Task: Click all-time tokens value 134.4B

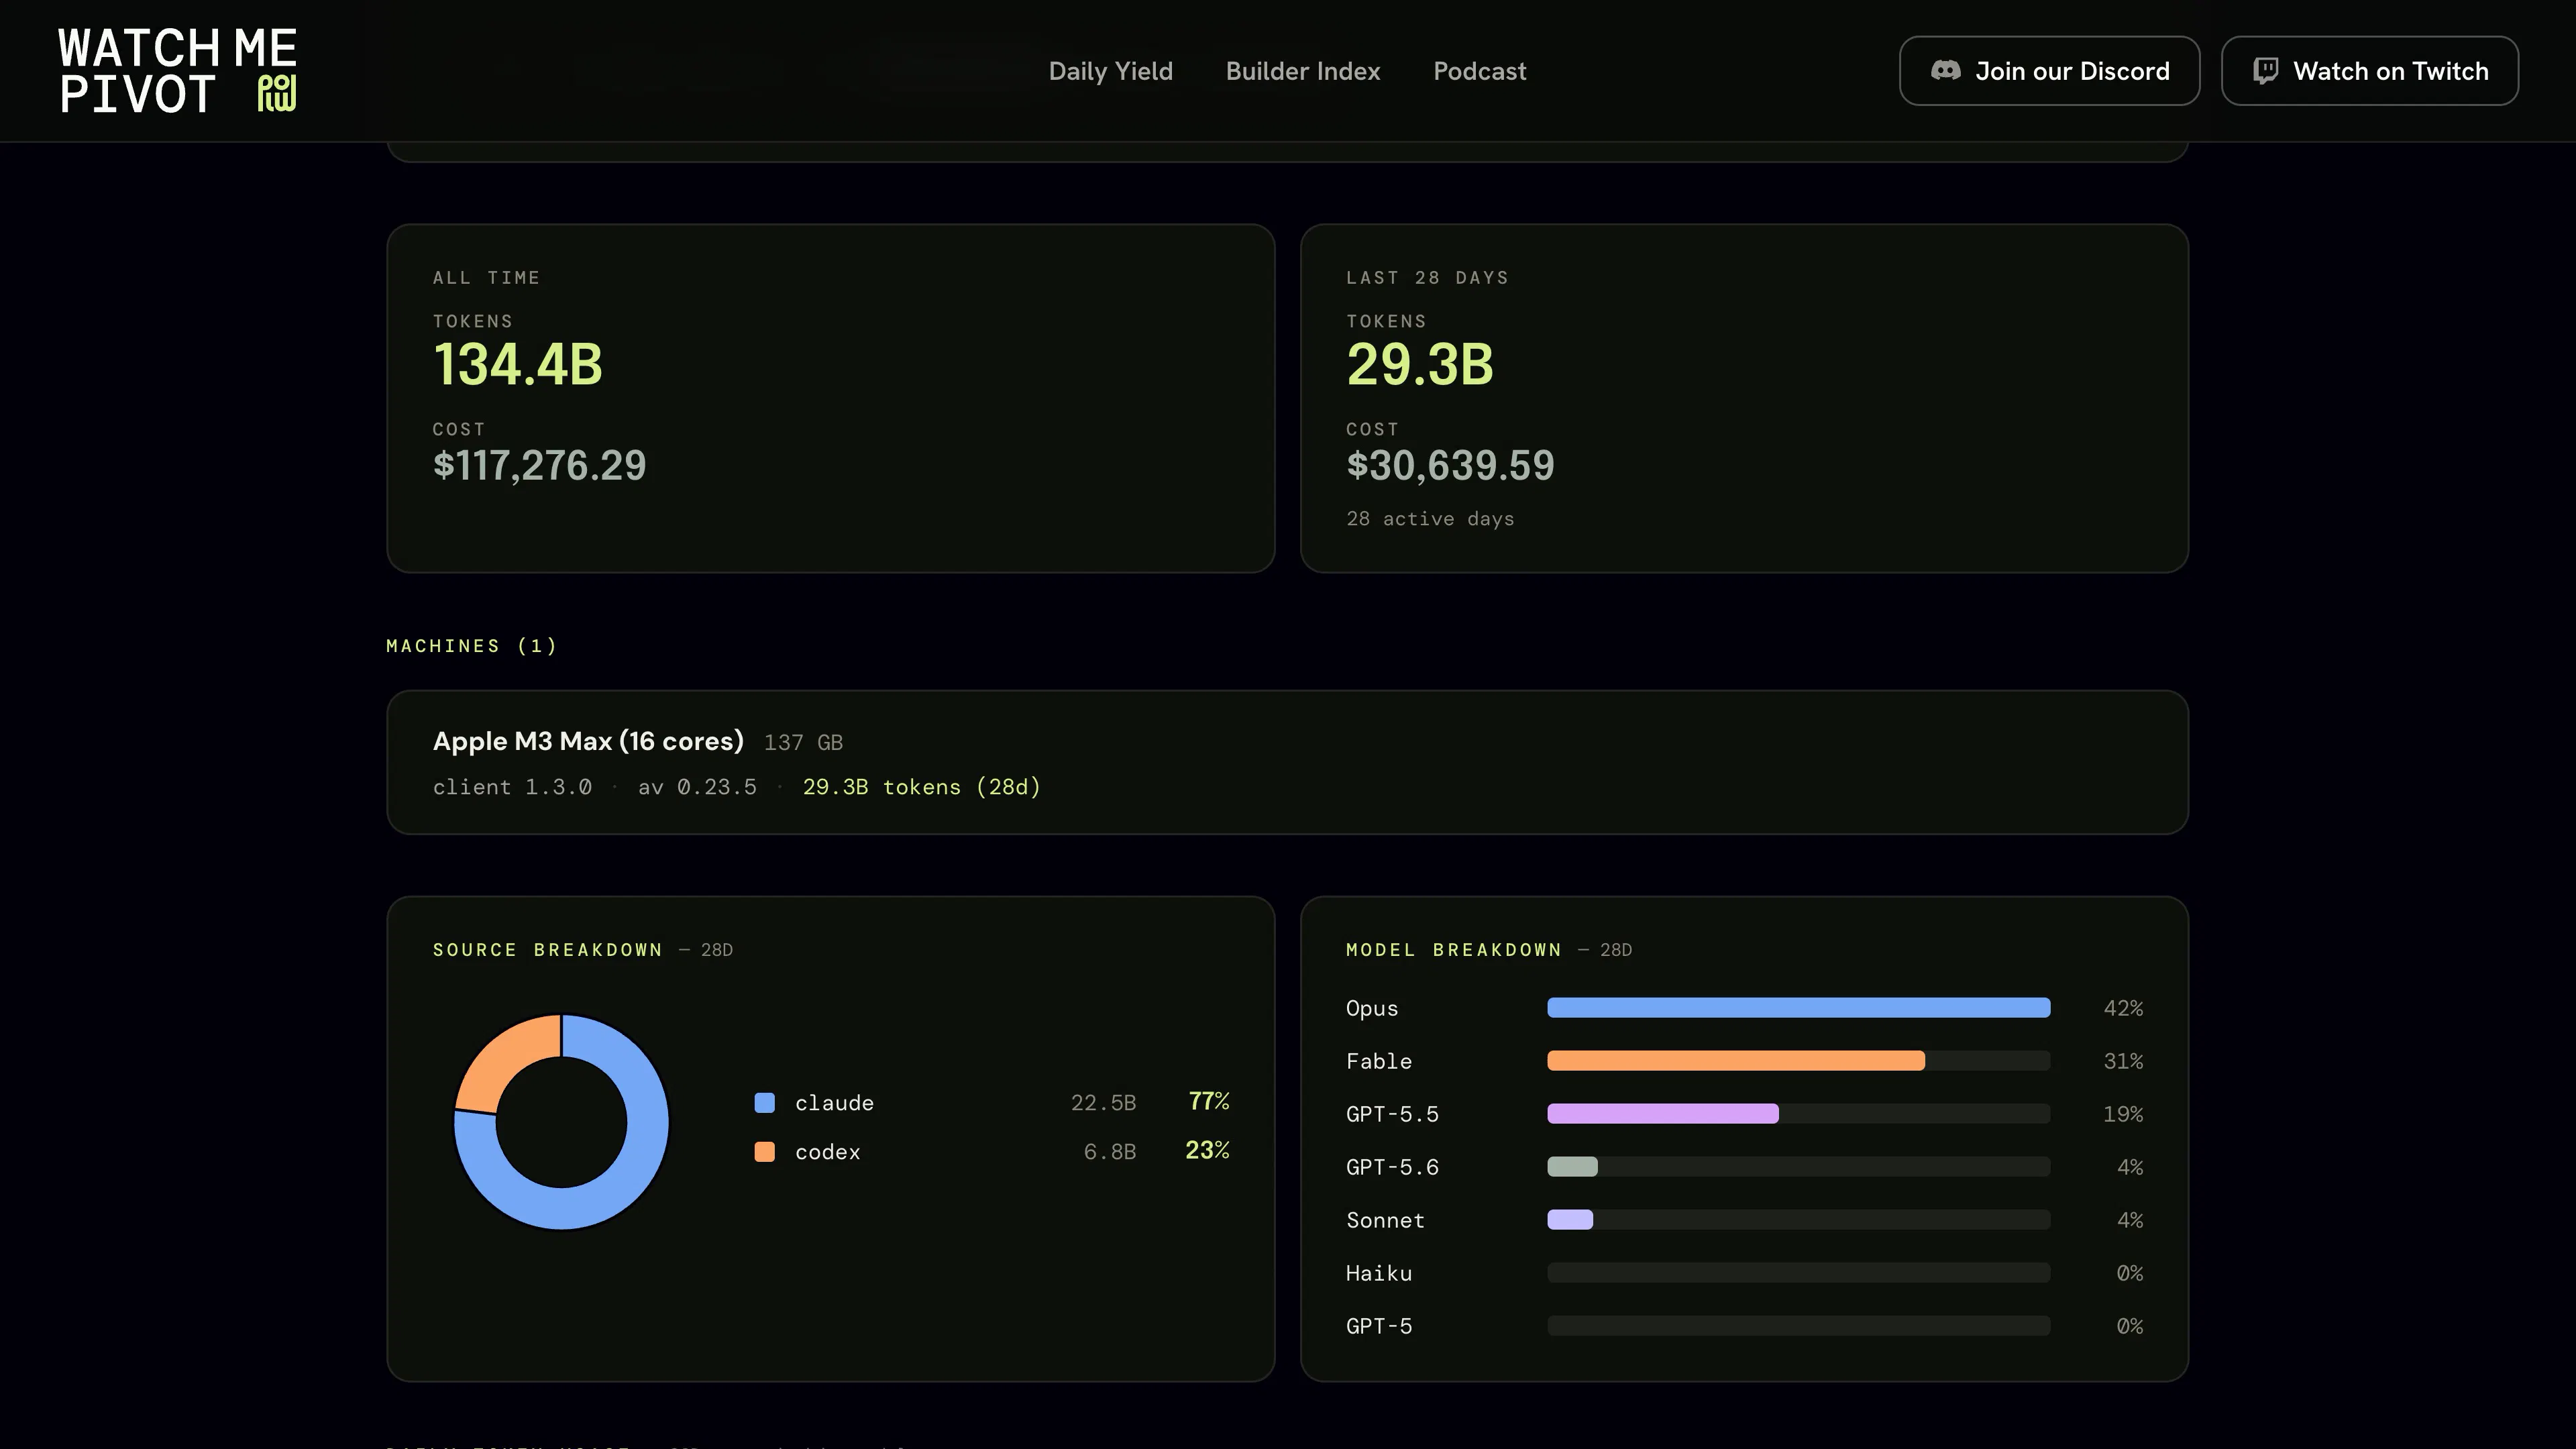Action: 517,364
